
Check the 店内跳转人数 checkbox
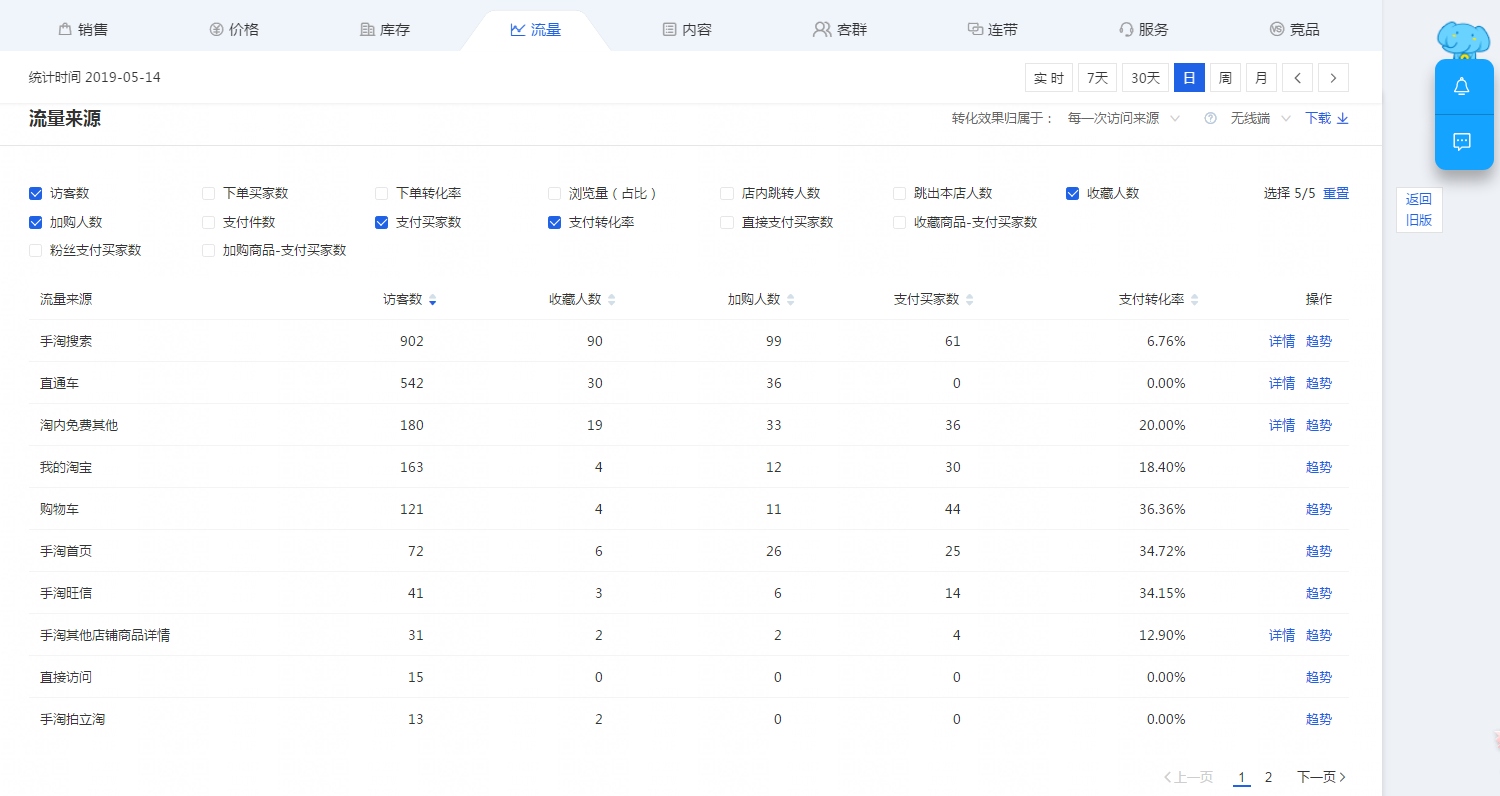click(727, 193)
